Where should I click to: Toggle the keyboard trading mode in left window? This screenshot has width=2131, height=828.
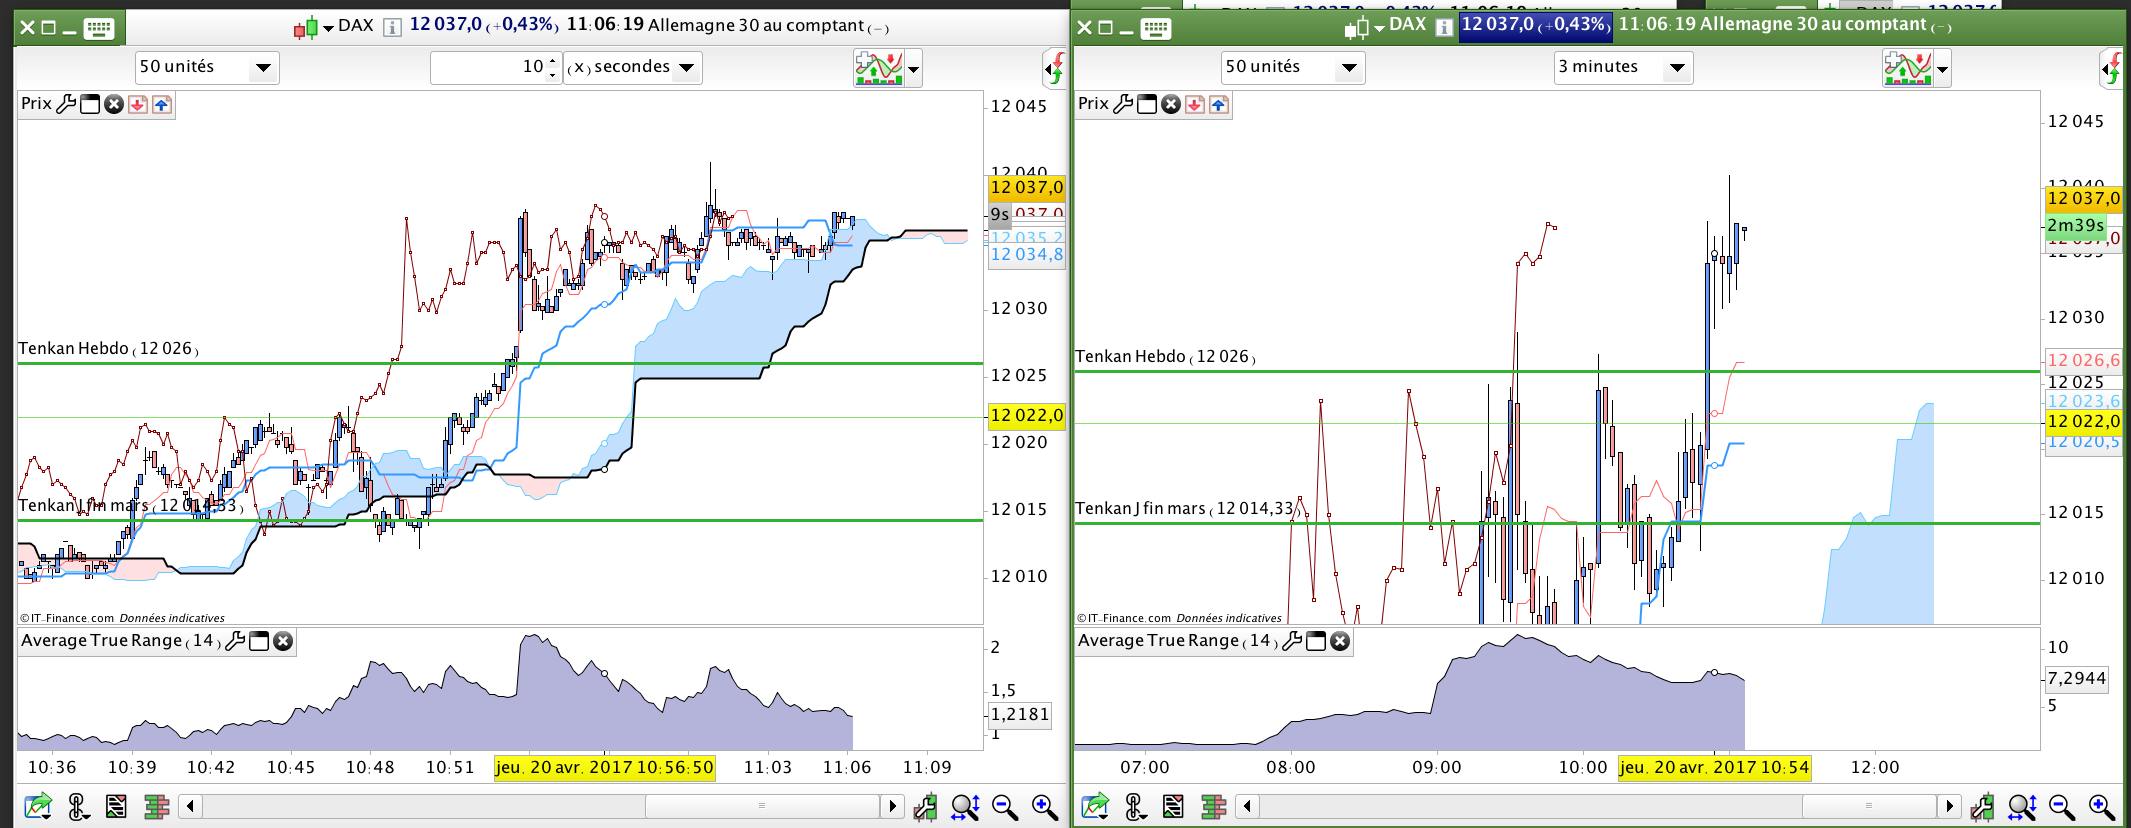point(99,27)
